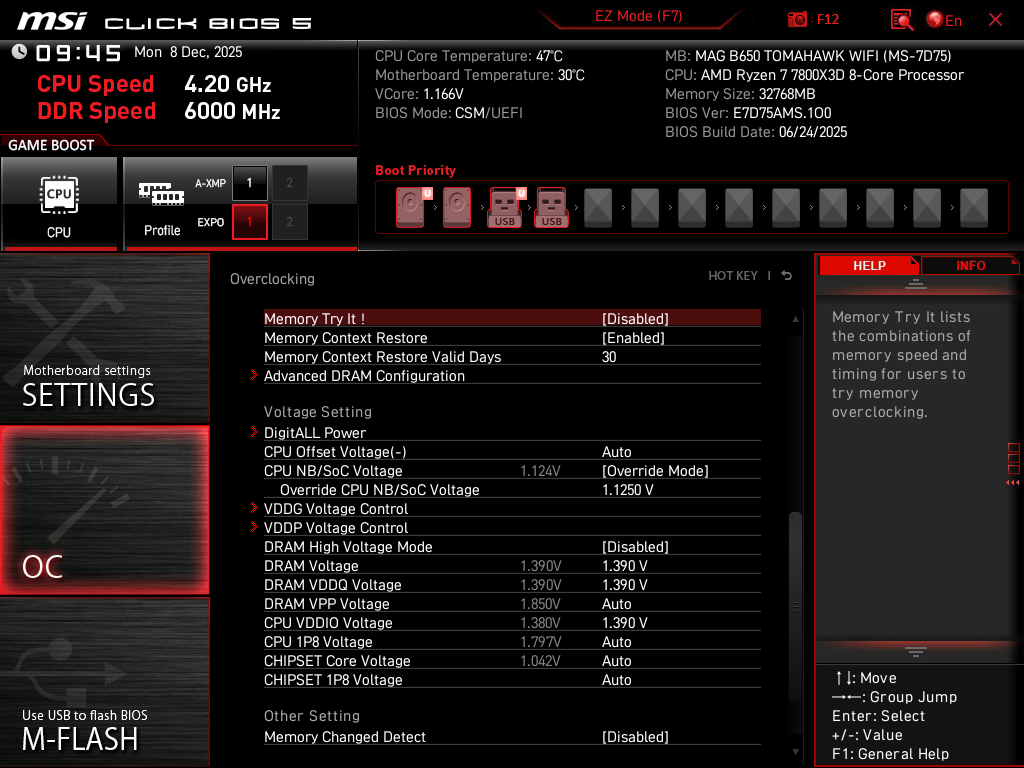Screen dimensions: 1024x768
Task: Click the Other Setting section heading
Action: [x=312, y=716]
